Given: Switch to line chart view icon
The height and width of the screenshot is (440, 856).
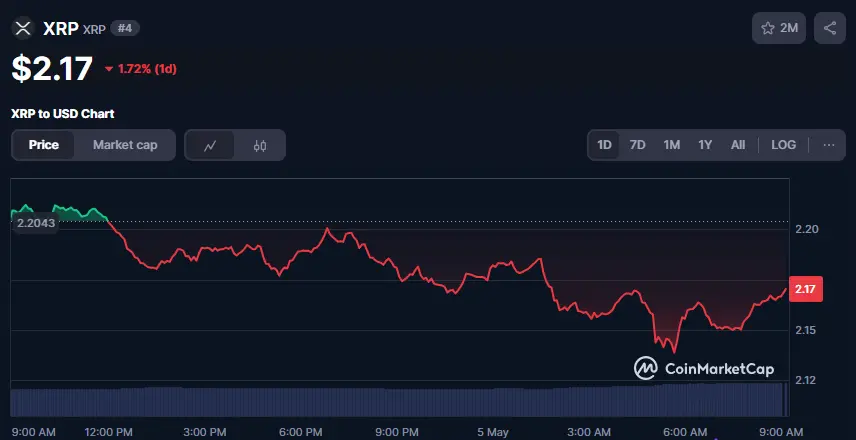Looking at the screenshot, I should click(x=210, y=145).
